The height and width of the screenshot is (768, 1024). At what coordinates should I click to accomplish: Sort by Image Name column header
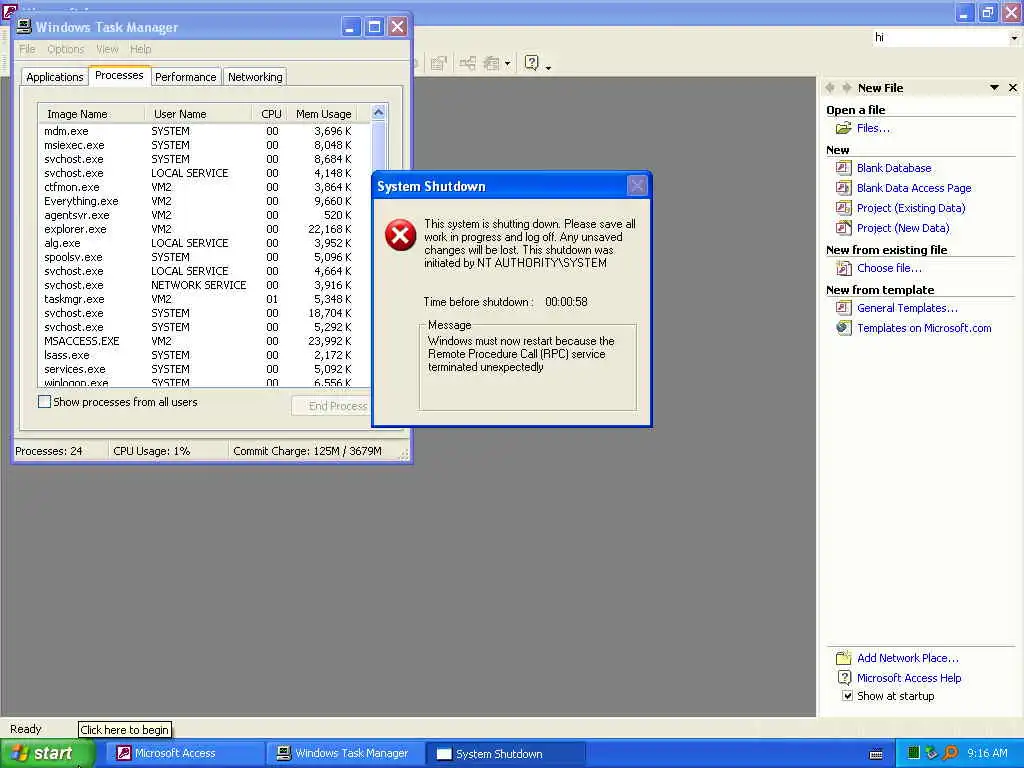91,114
